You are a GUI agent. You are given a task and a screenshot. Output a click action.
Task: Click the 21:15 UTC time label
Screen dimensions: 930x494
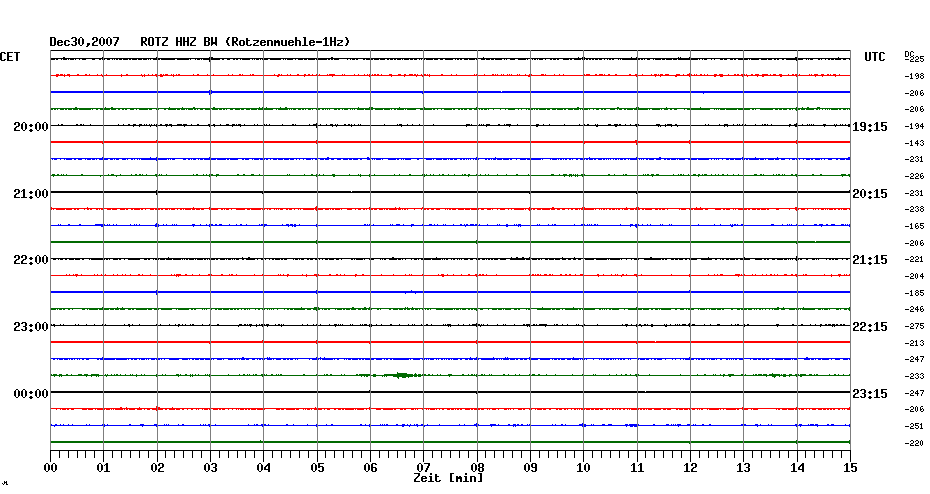870,260
